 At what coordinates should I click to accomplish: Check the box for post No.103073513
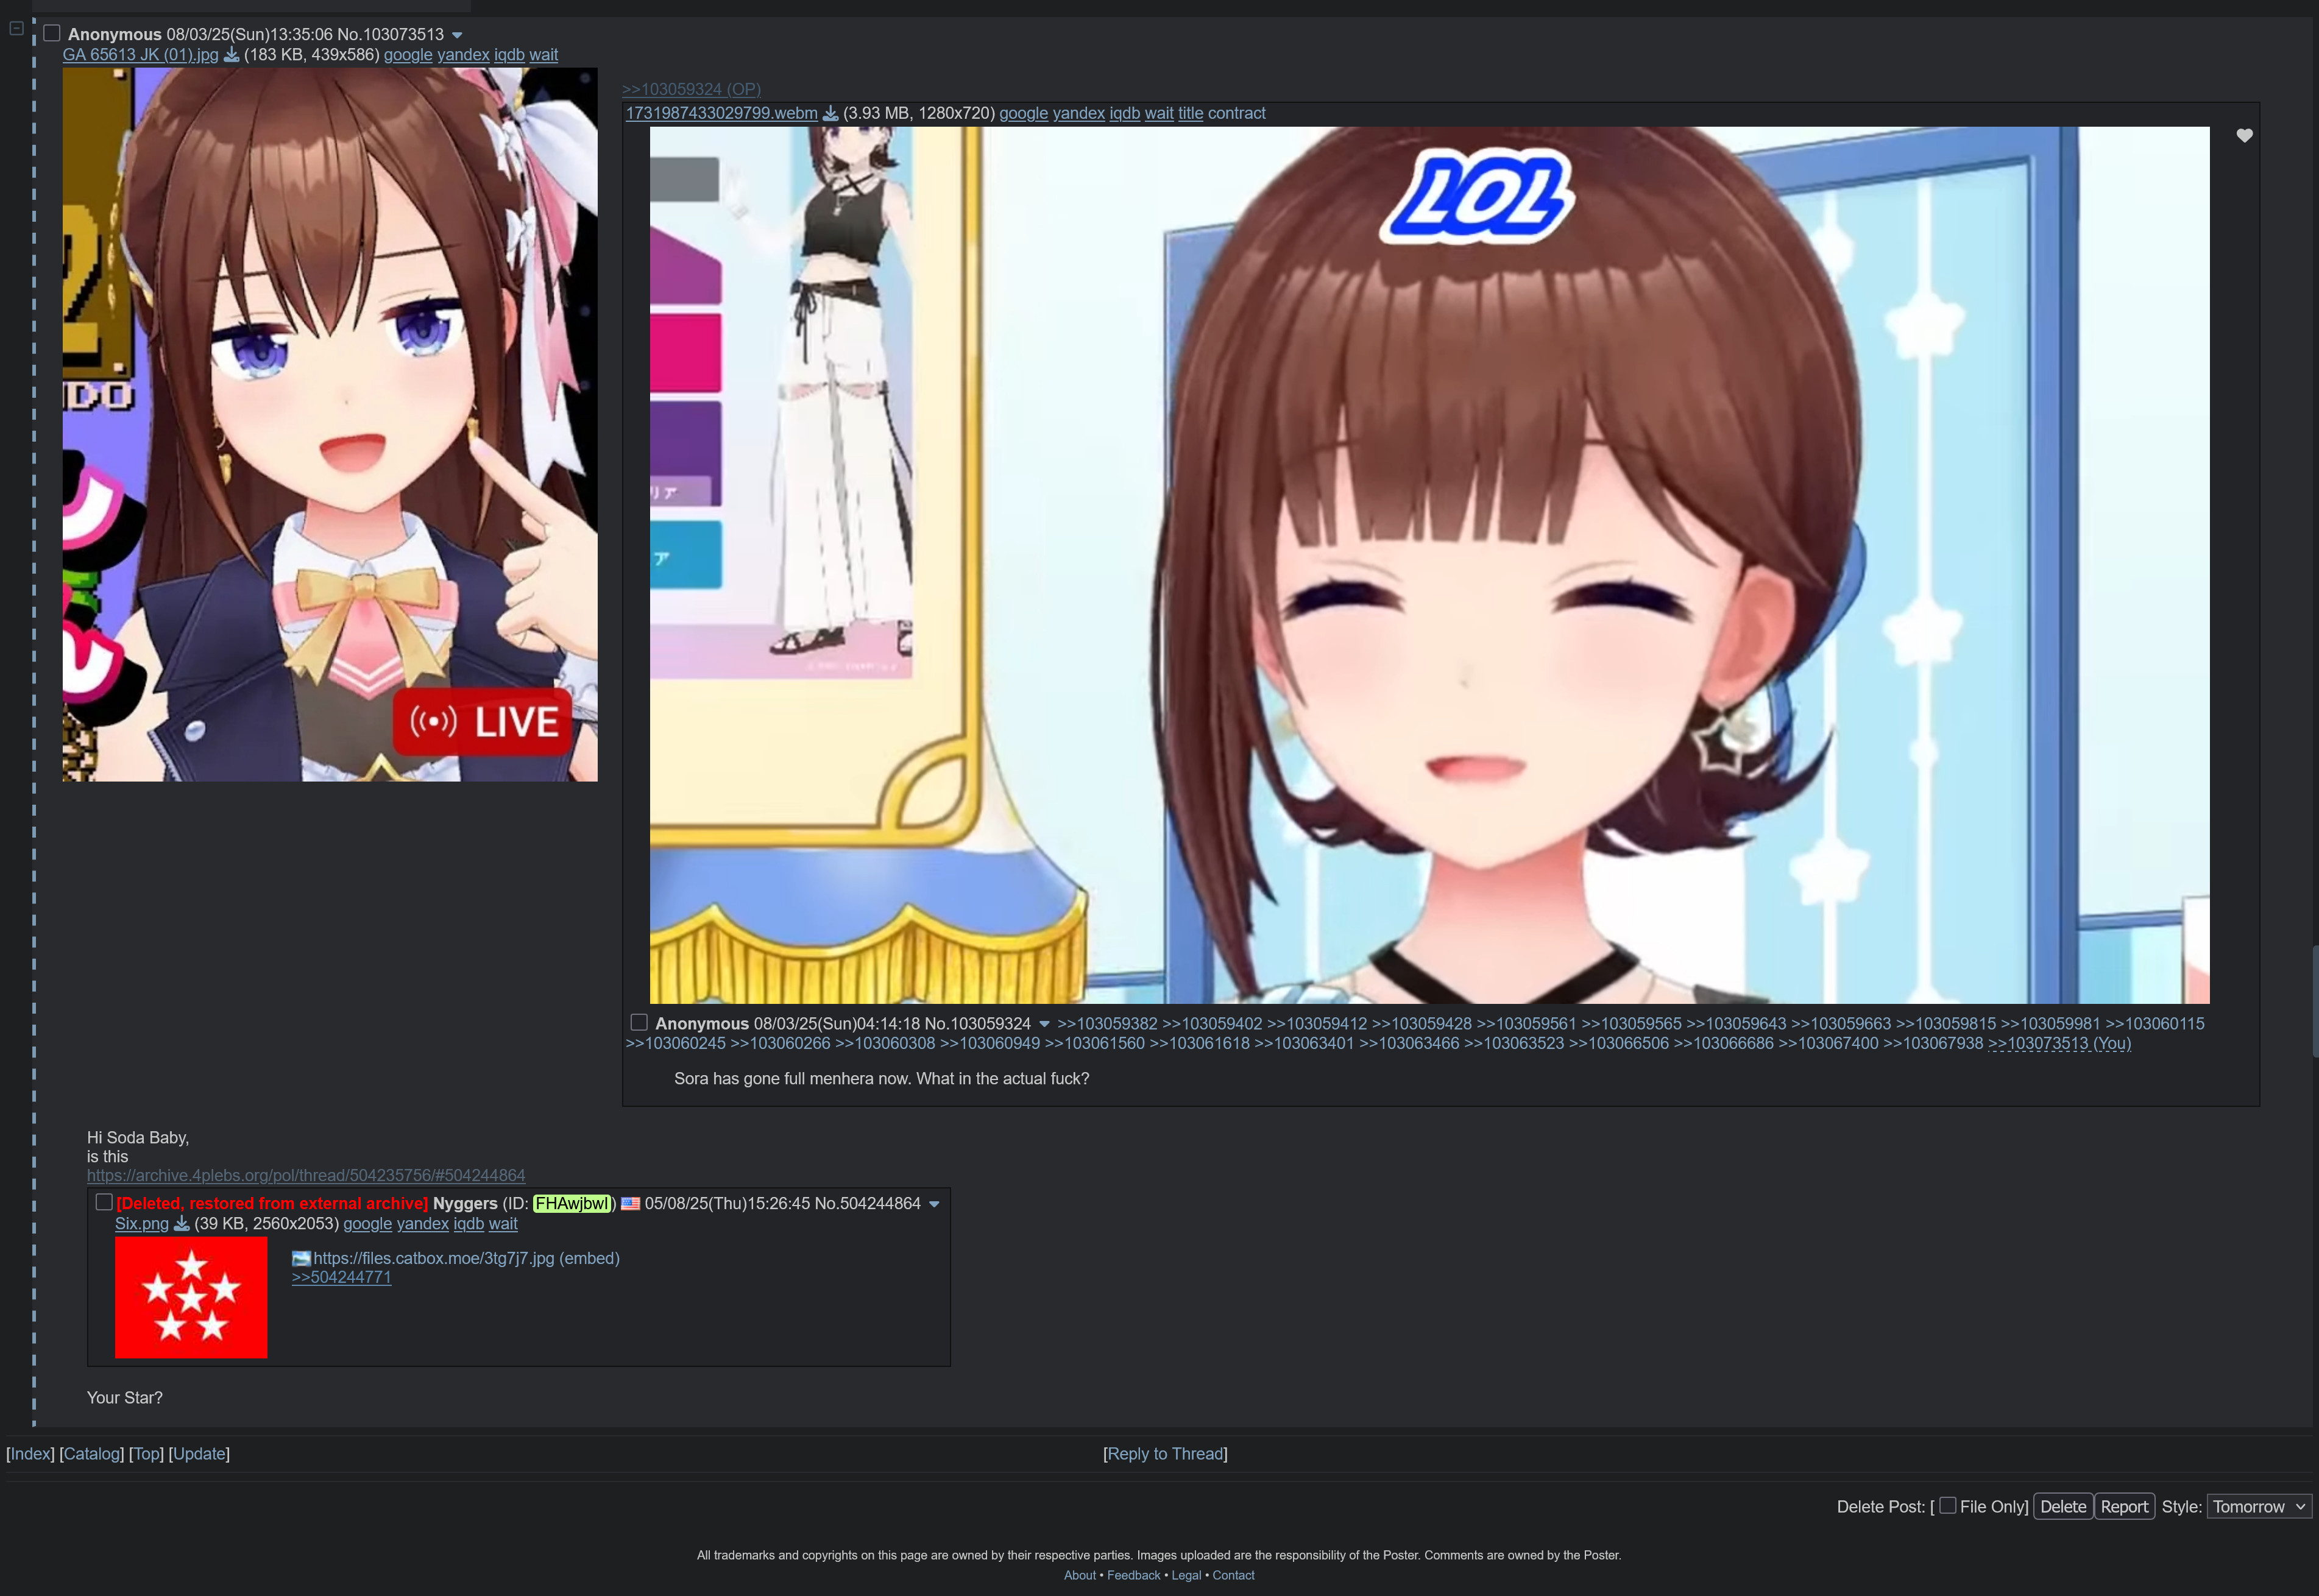tap(52, 33)
